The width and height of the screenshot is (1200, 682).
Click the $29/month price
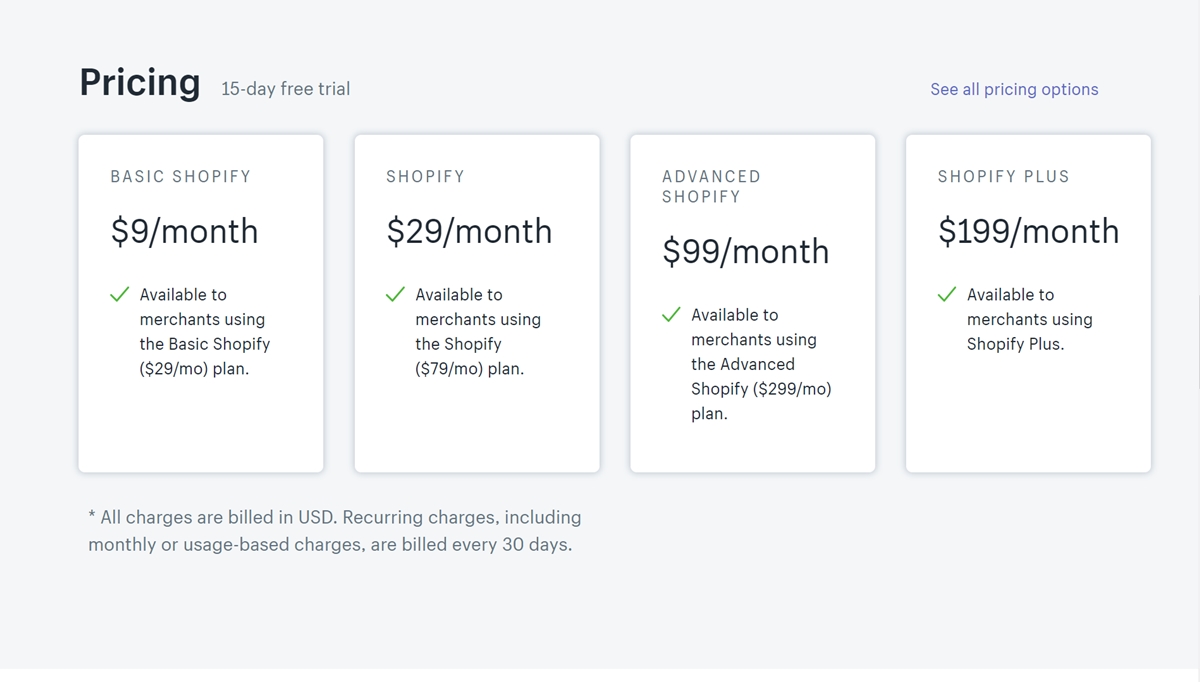(x=469, y=232)
